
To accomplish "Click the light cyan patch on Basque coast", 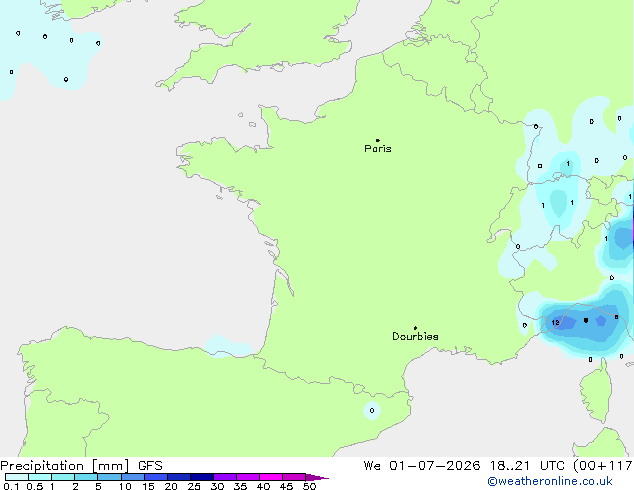I will [x=228, y=347].
